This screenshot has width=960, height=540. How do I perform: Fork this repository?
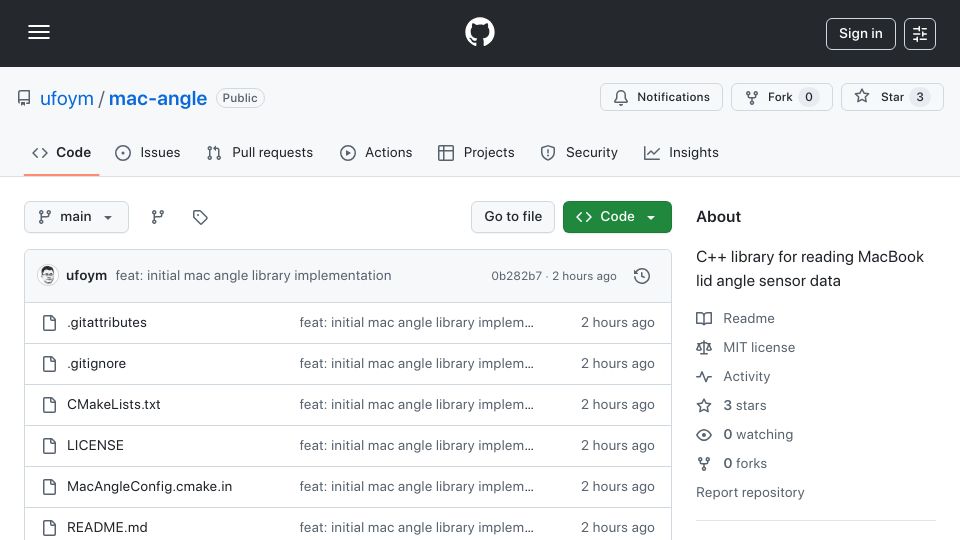781,97
